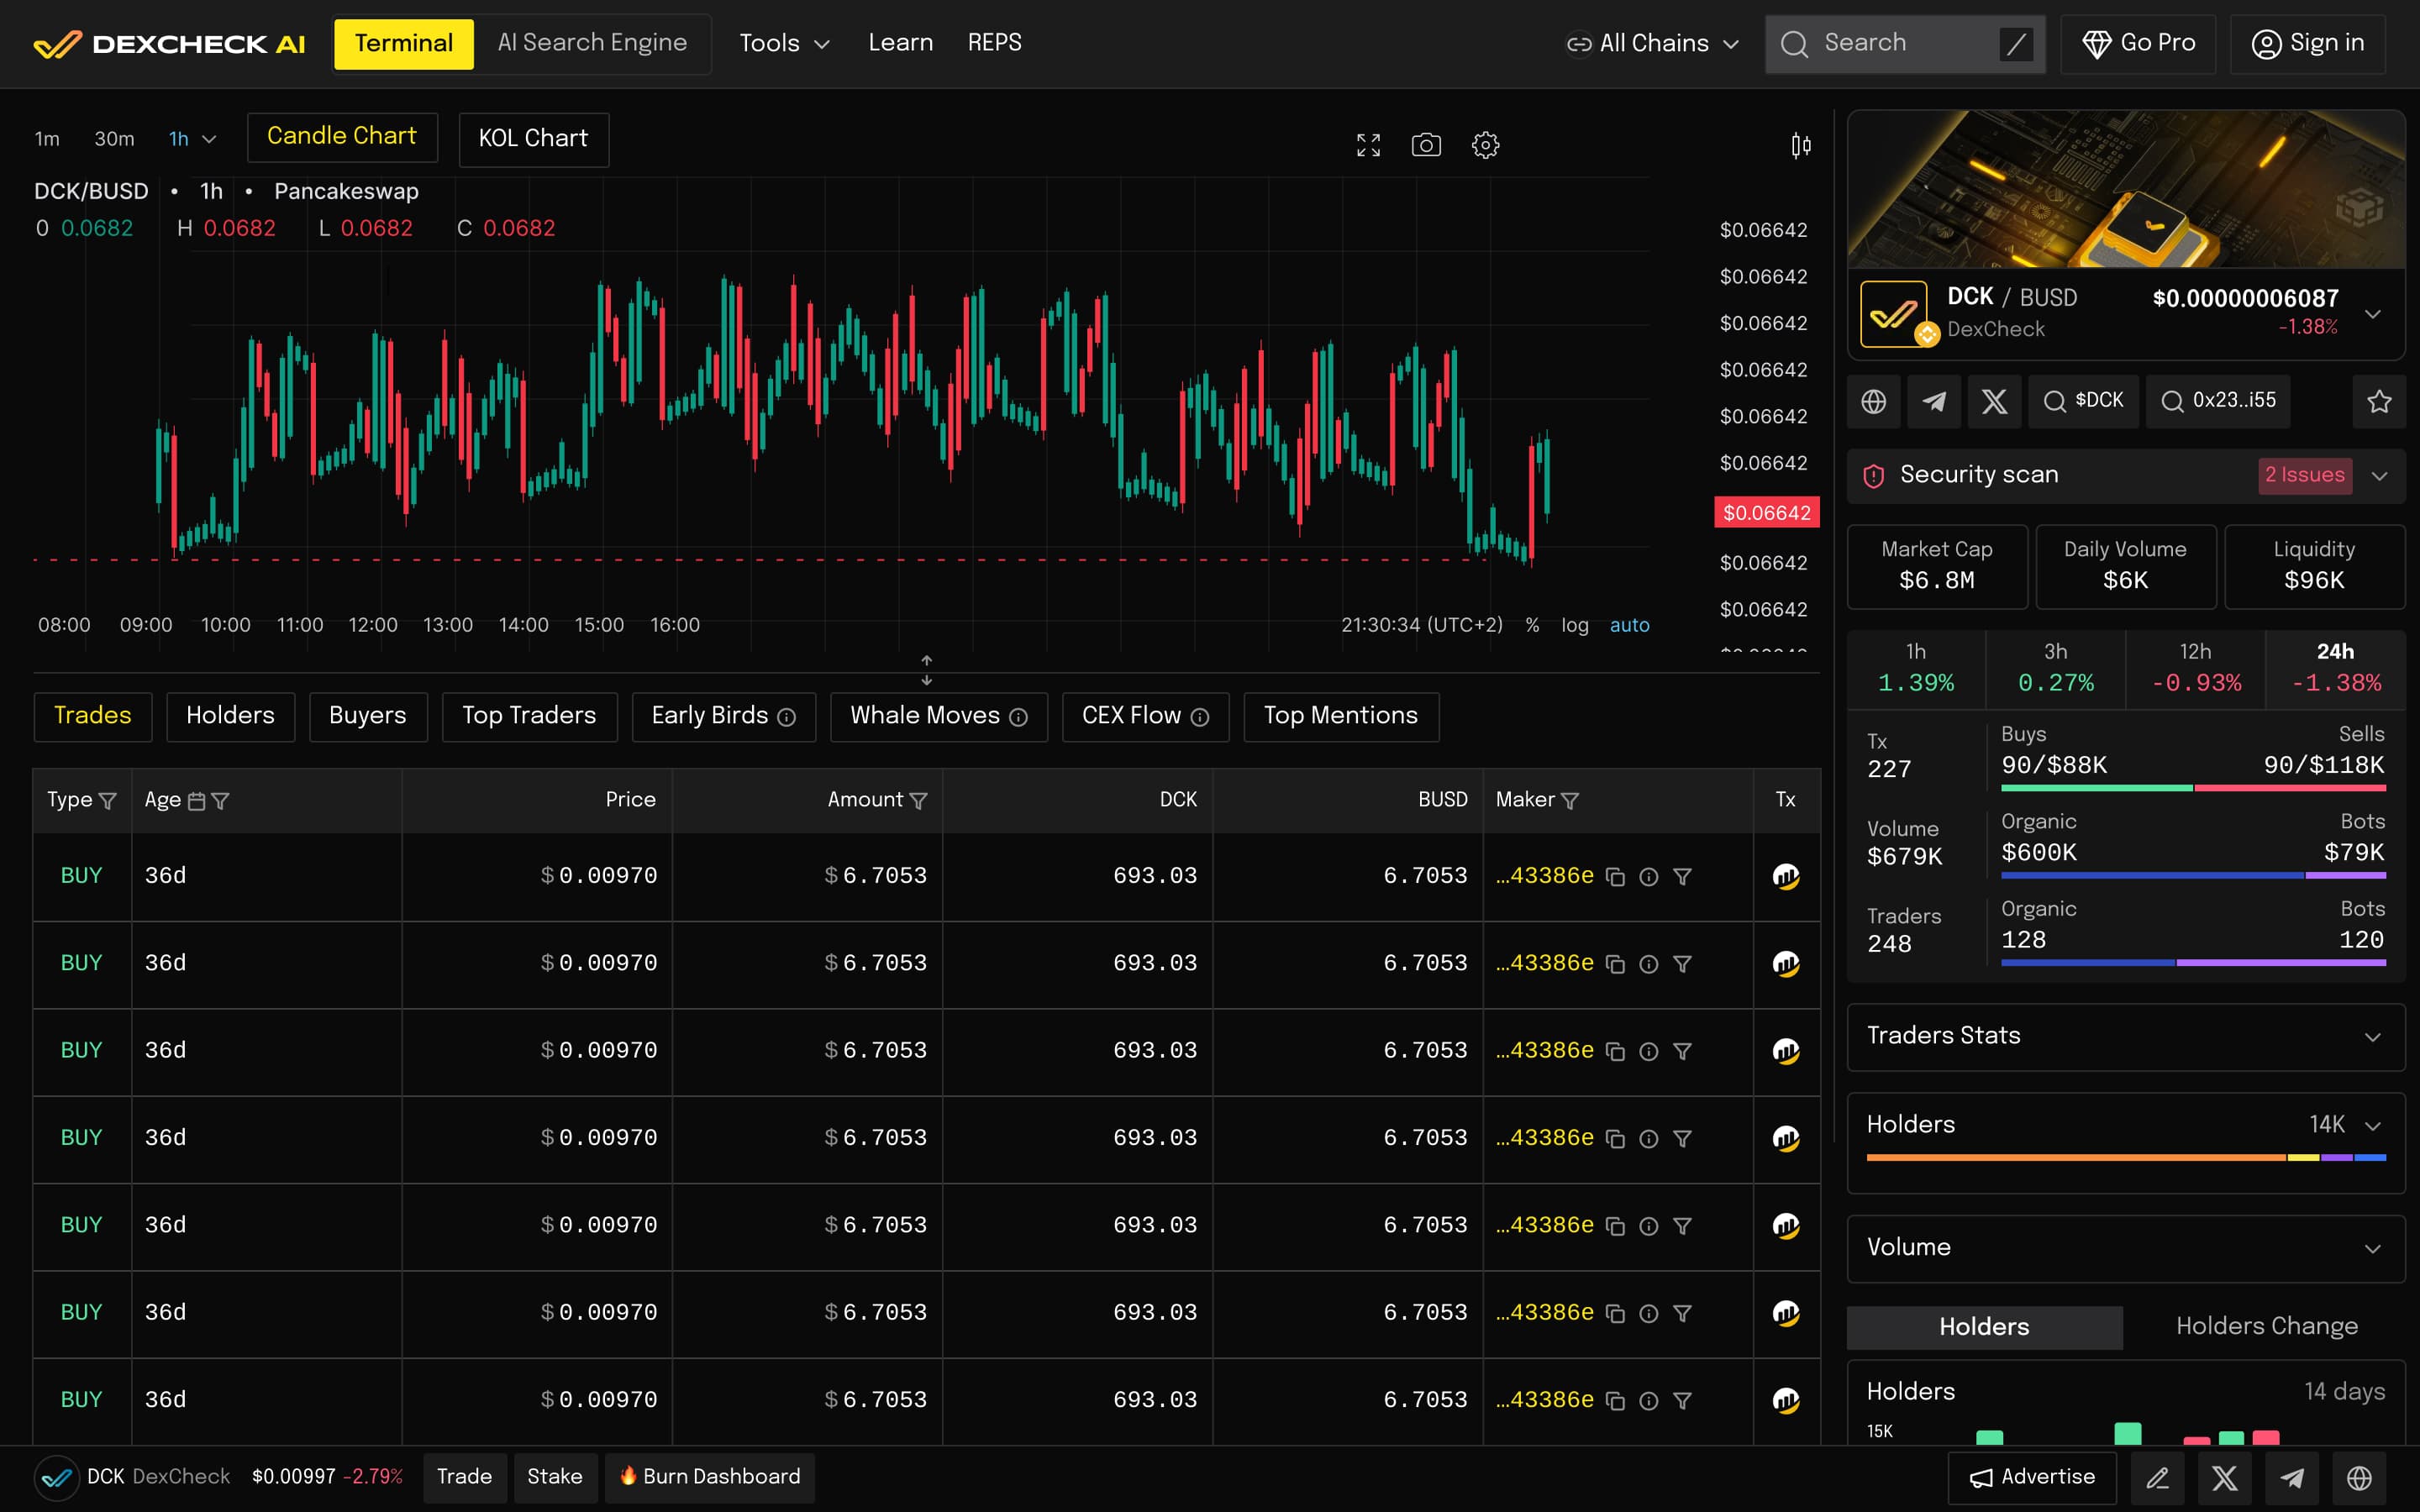Open the Whale Moves tab
This screenshot has width=2420, height=1512.
938,716
